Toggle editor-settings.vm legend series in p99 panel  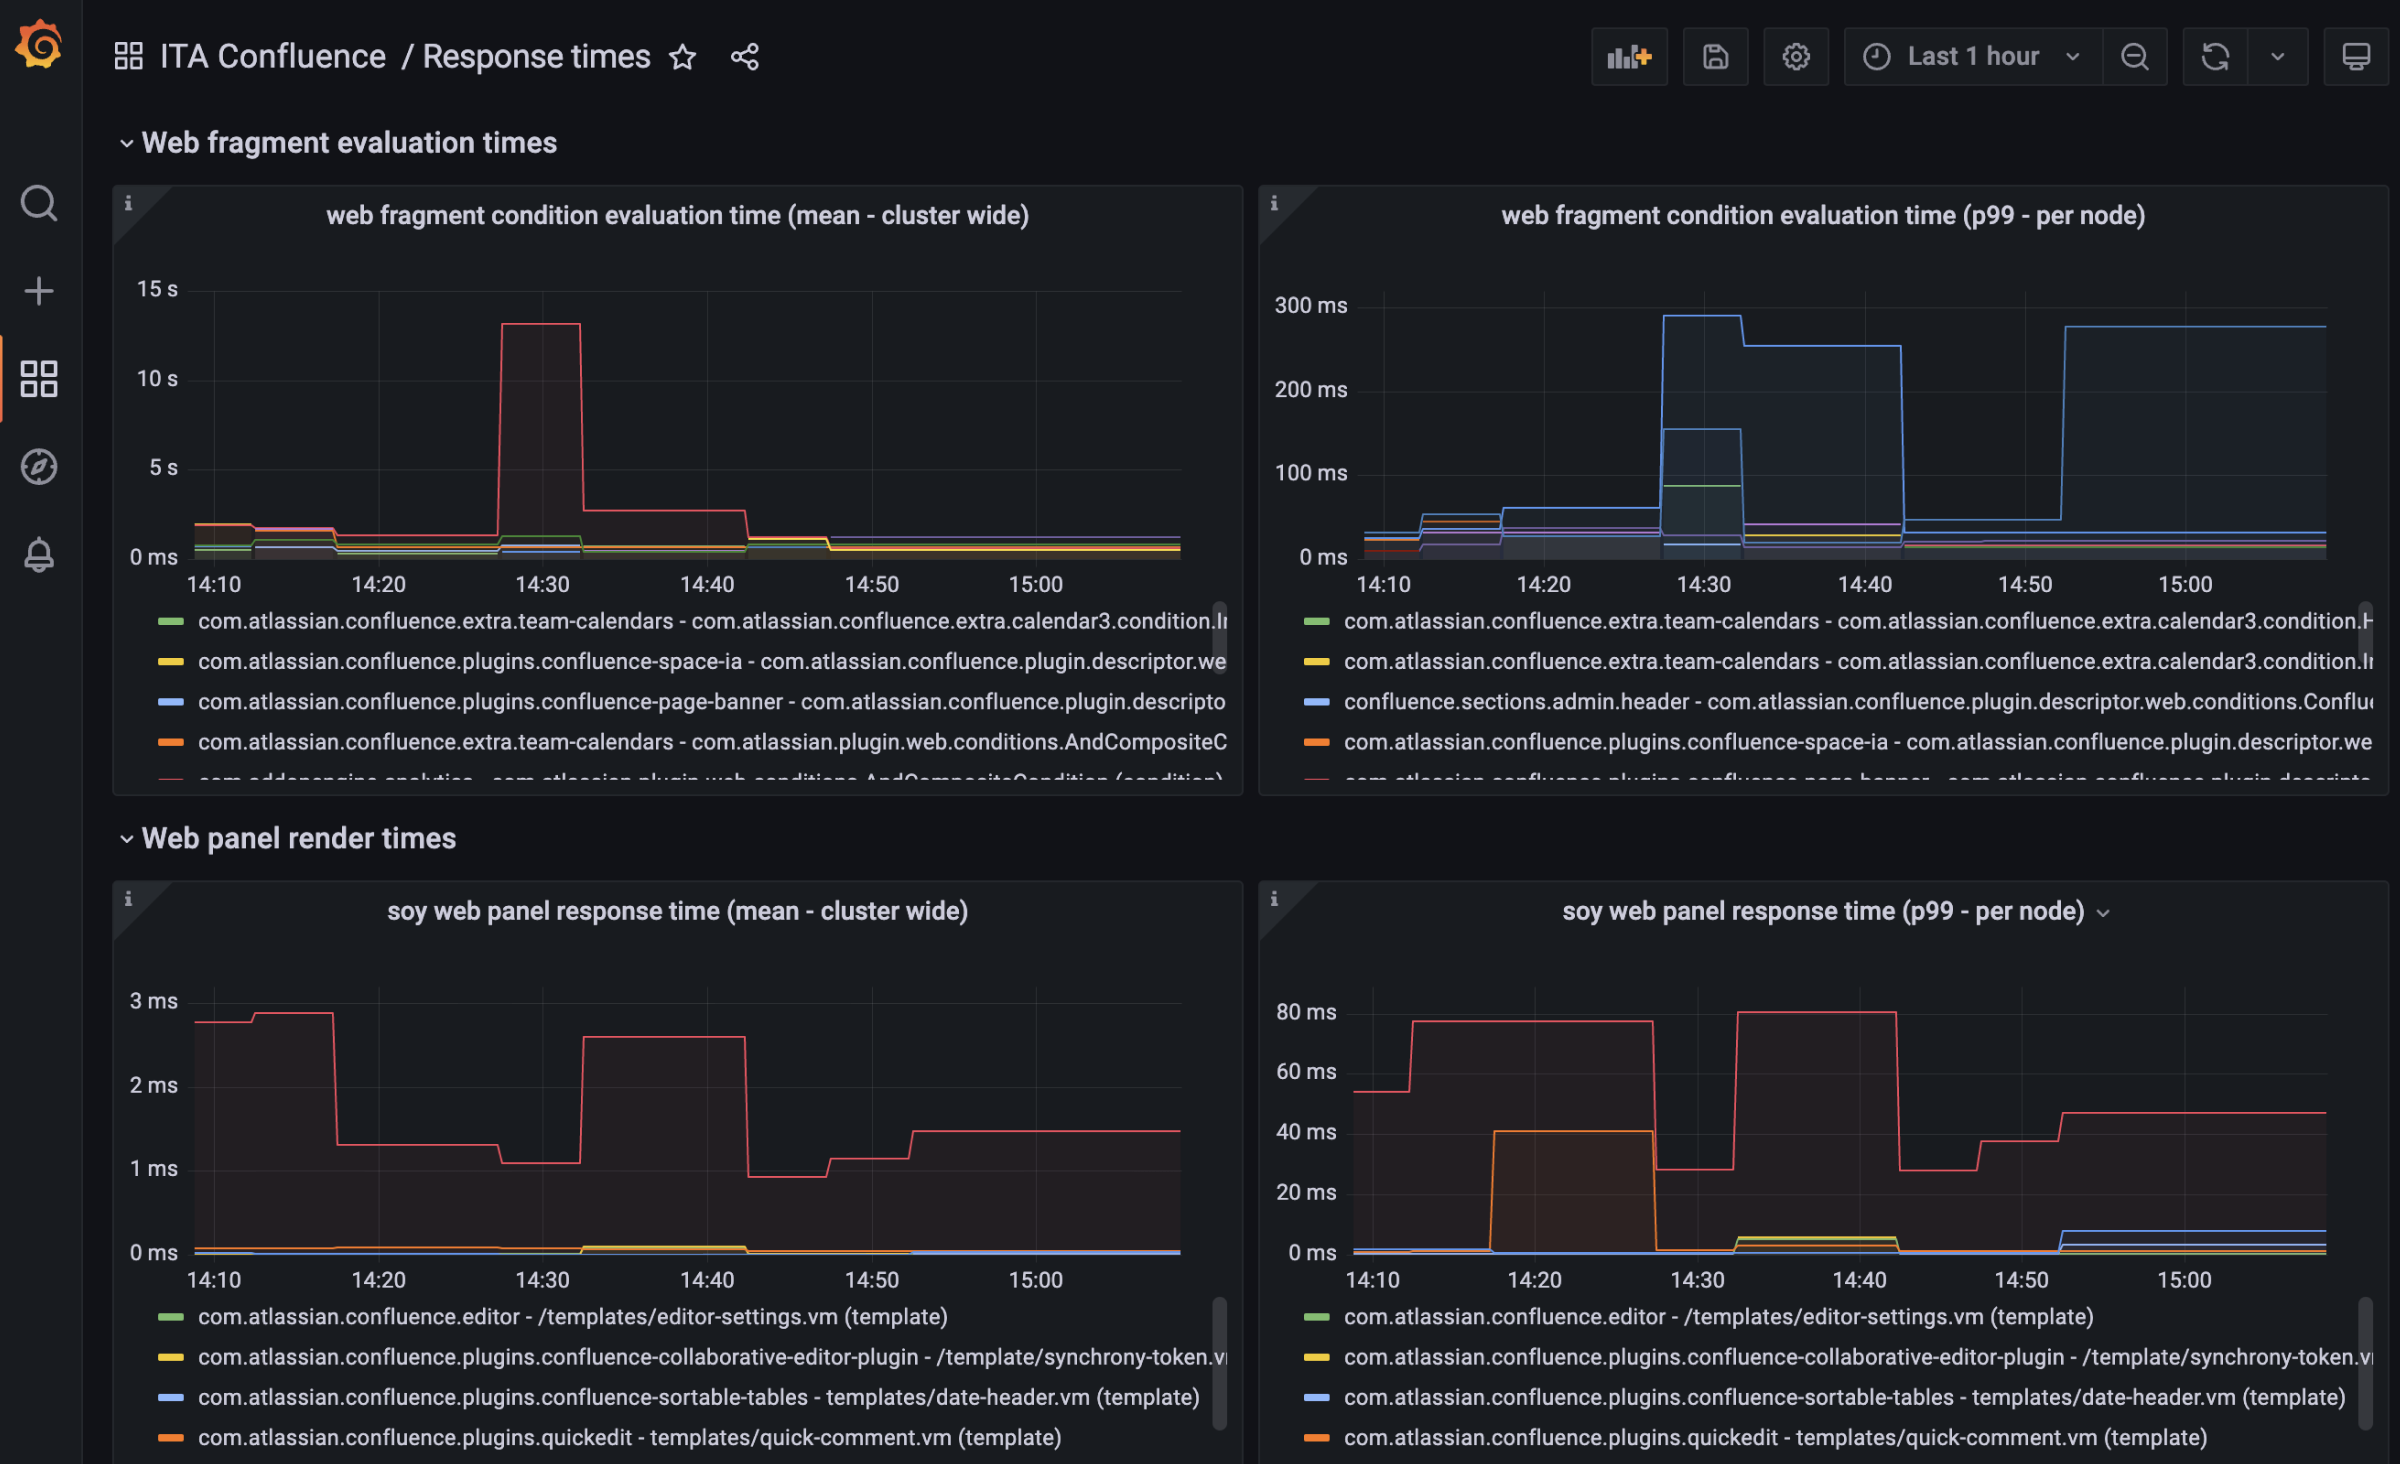[x=1718, y=1317]
